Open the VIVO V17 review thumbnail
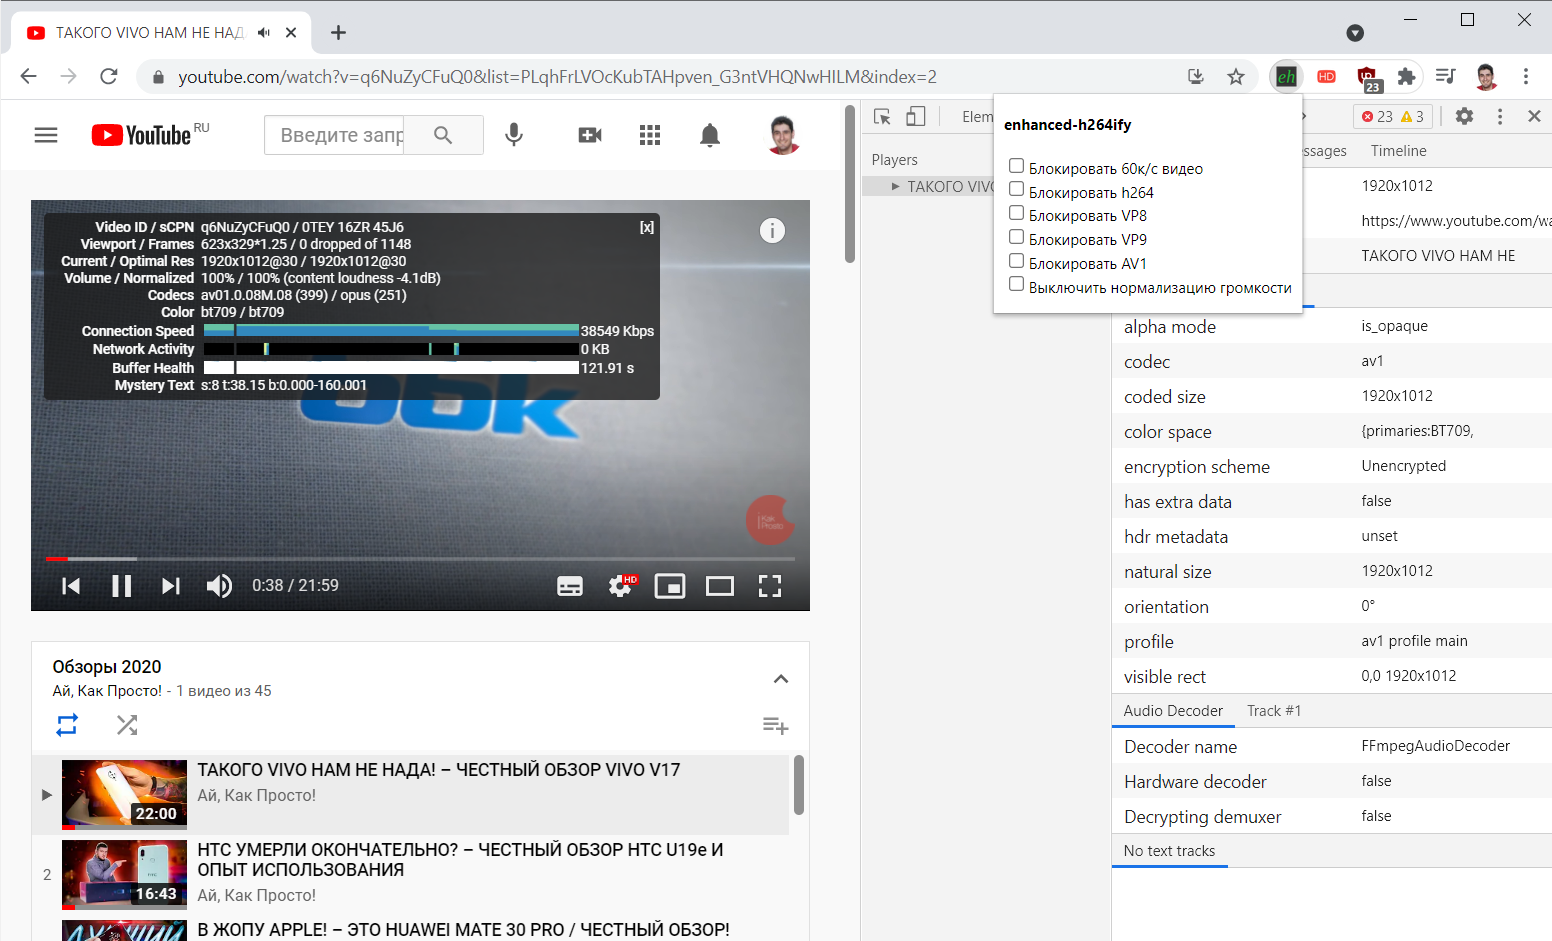 124,795
